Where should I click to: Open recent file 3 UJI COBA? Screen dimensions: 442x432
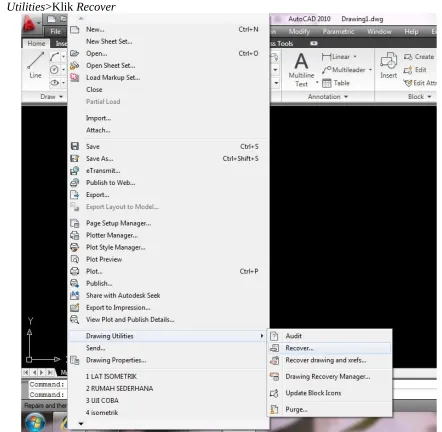[102, 401]
